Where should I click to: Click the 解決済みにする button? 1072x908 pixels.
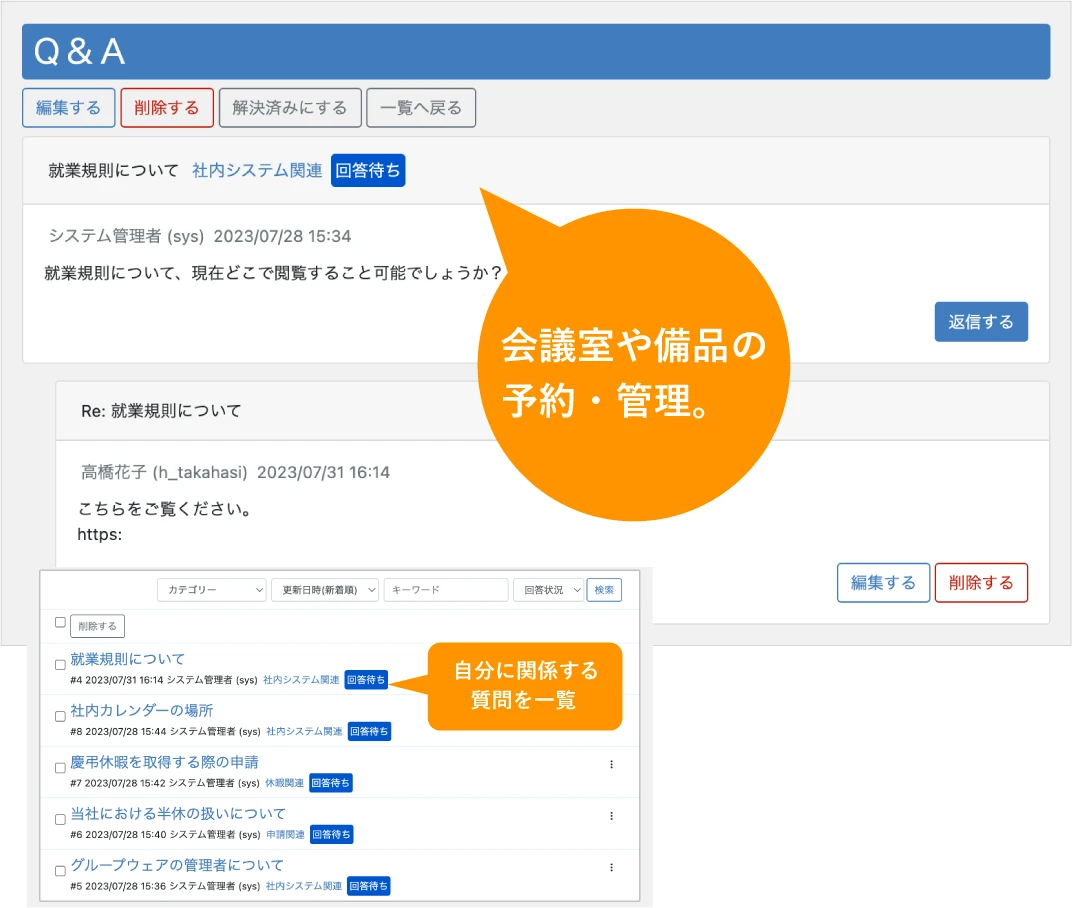pos(290,108)
